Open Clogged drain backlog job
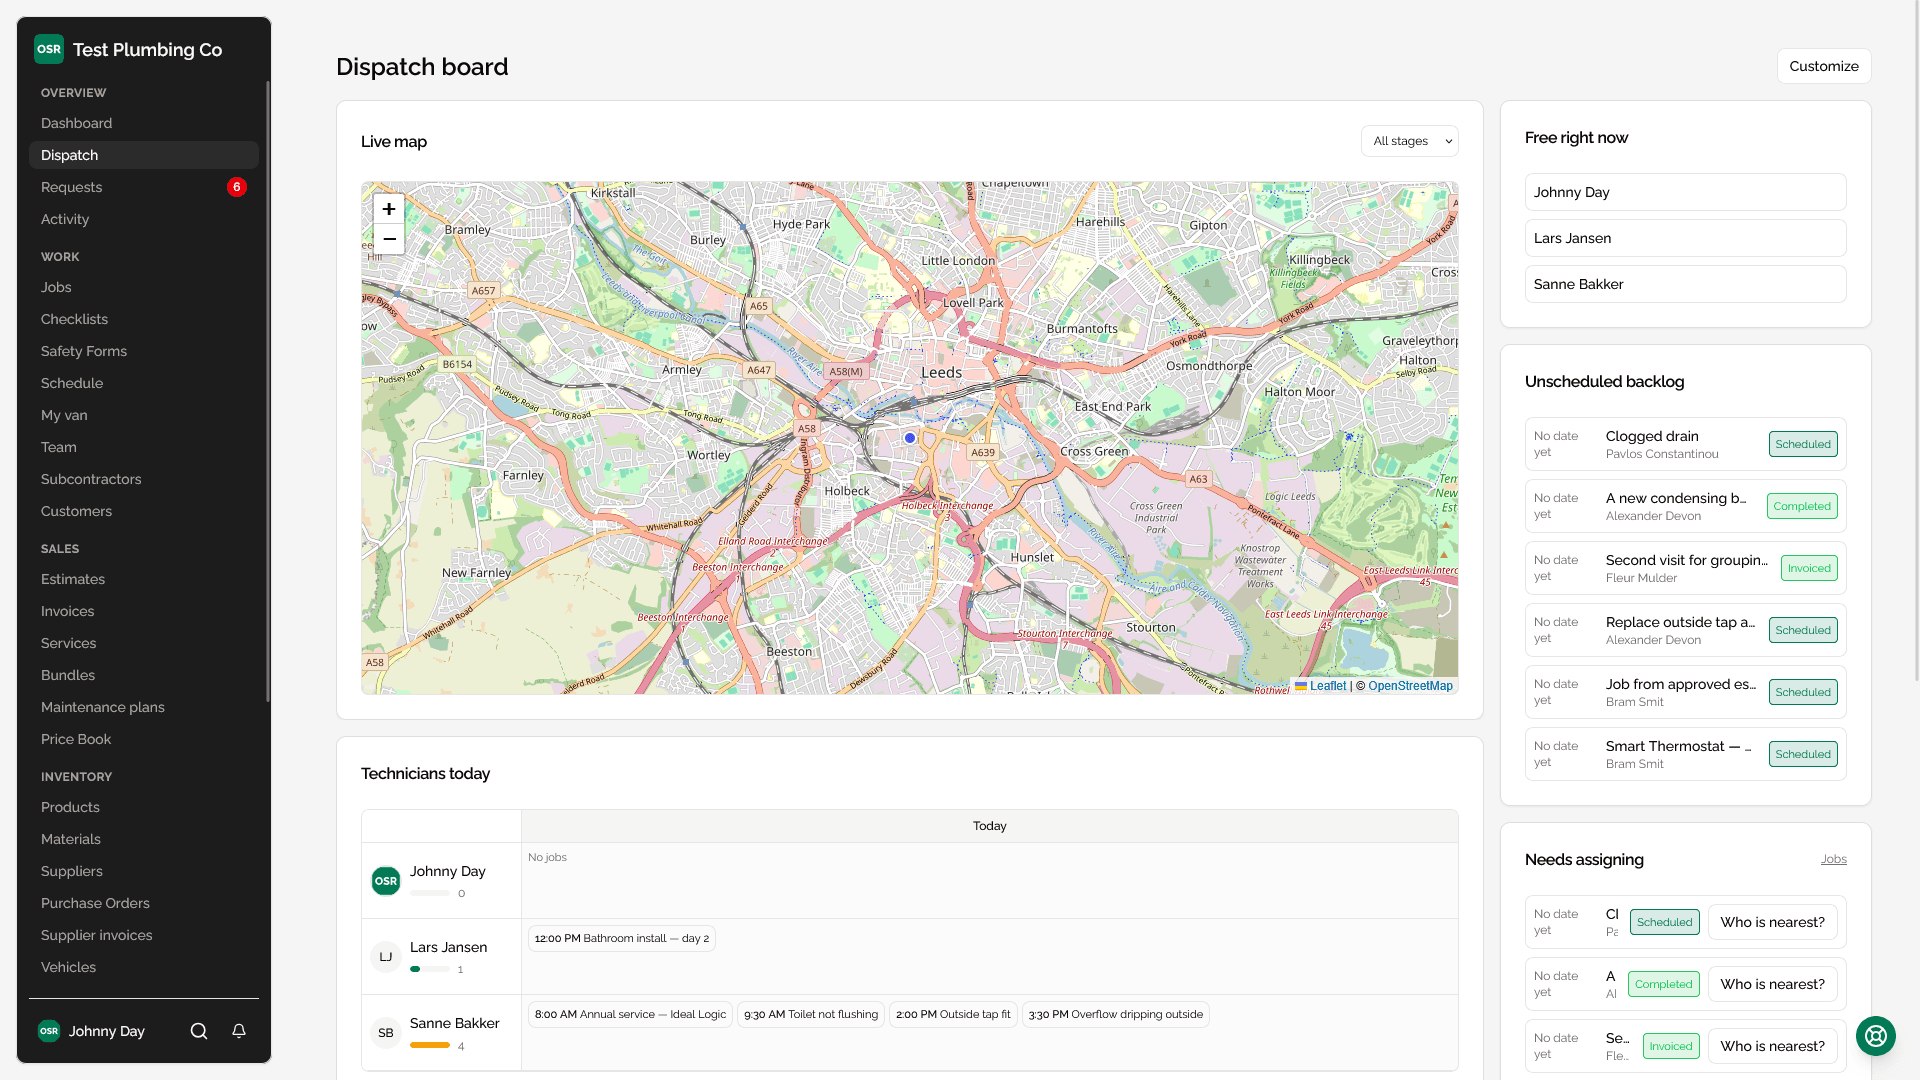Viewport: 1920px width, 1080px height. 1686,444
